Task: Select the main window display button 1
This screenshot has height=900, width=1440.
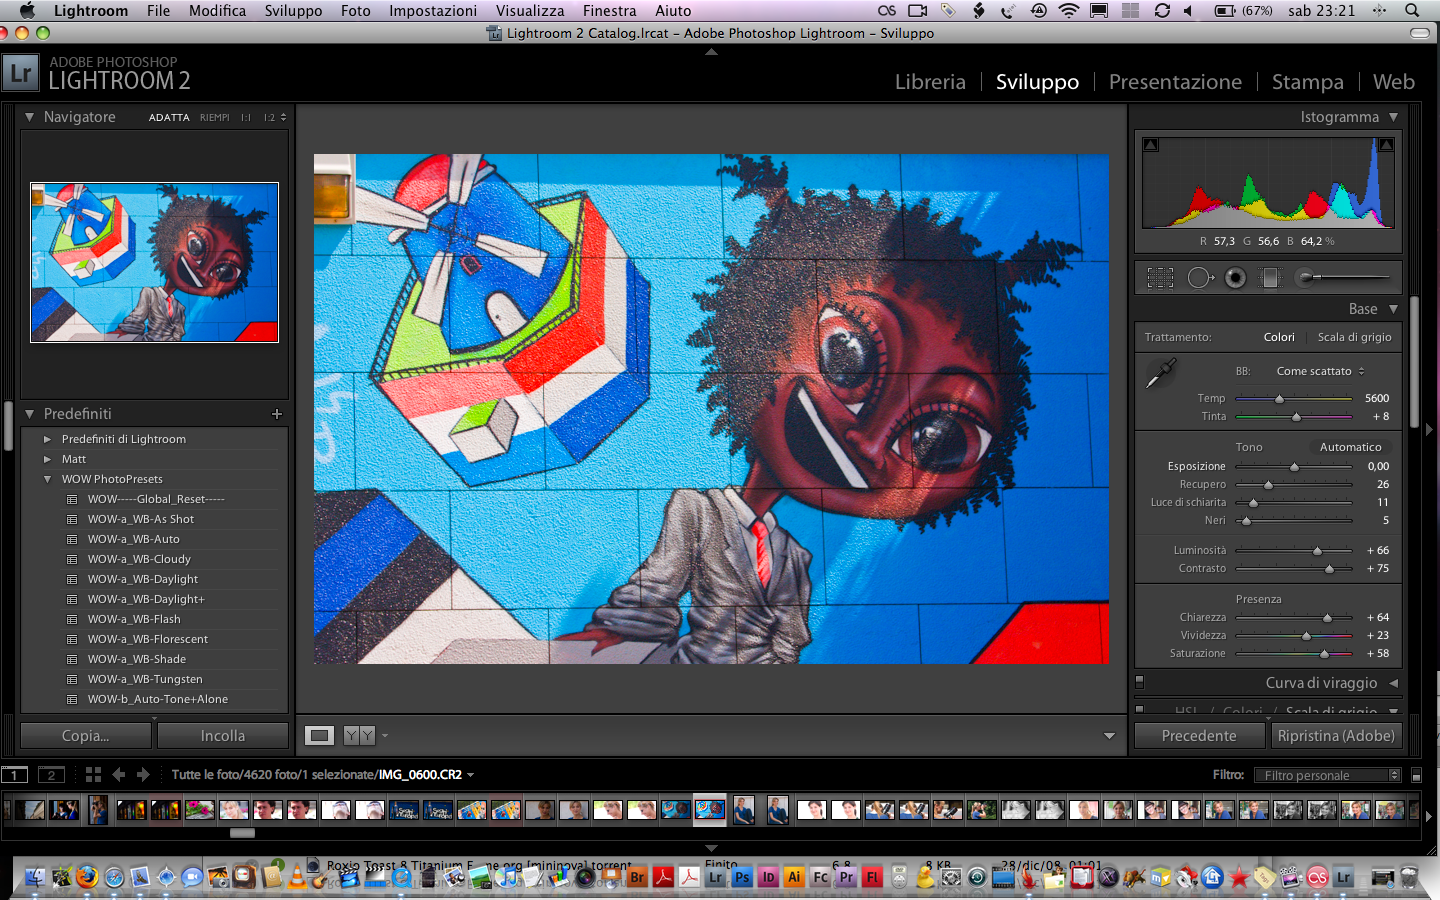Action: click(15, 774)
